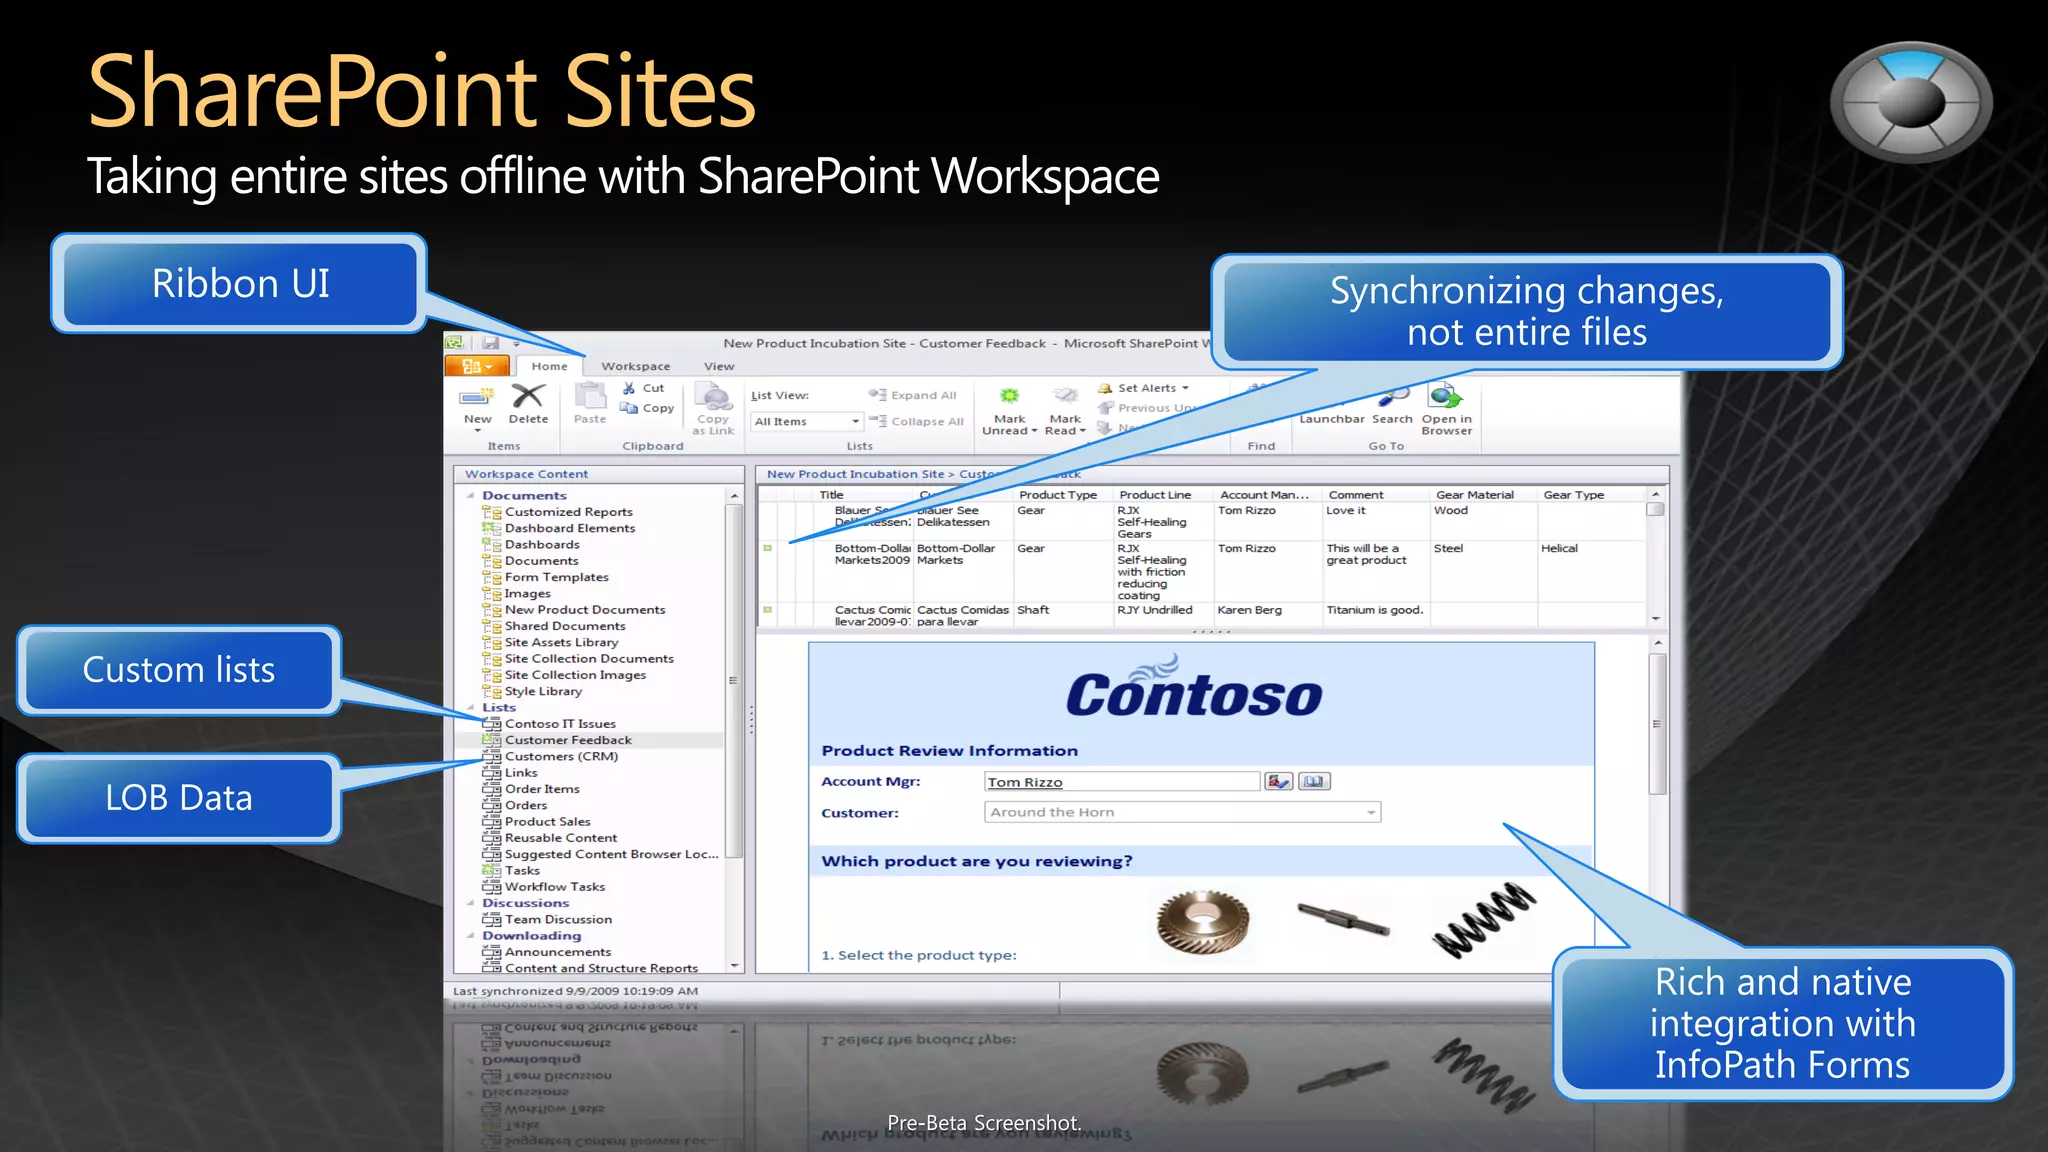Collapse the Downloading tree group

click(471, 936)
